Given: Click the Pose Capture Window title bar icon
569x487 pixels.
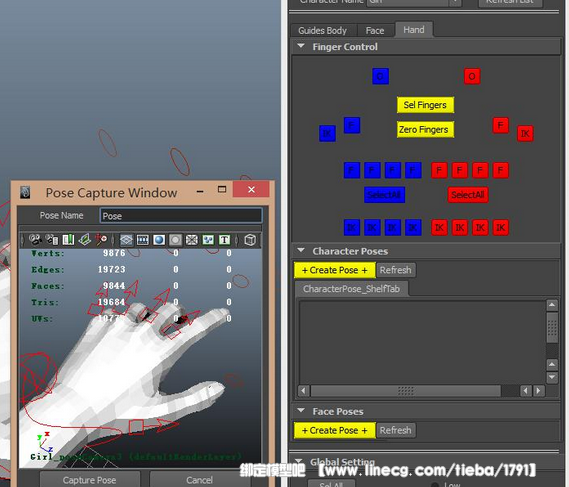Looking at the screenshot, I should [25, 192].
